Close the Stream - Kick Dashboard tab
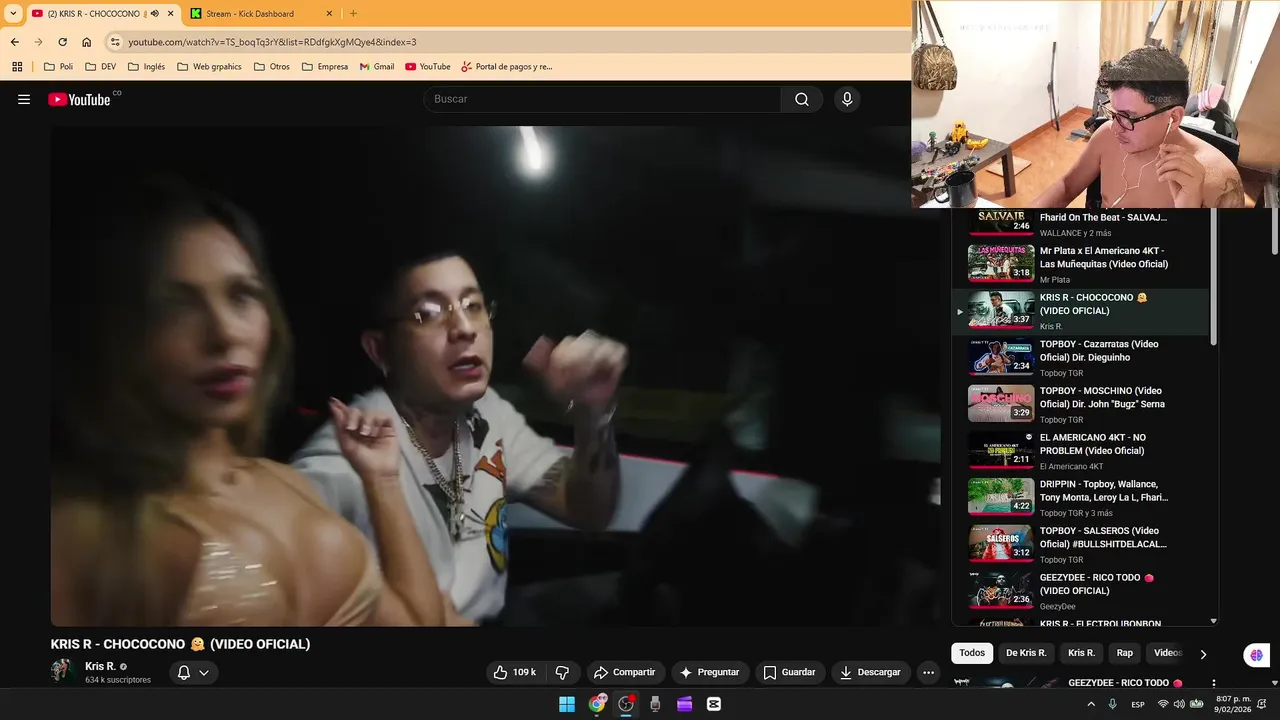 [329, 14]
